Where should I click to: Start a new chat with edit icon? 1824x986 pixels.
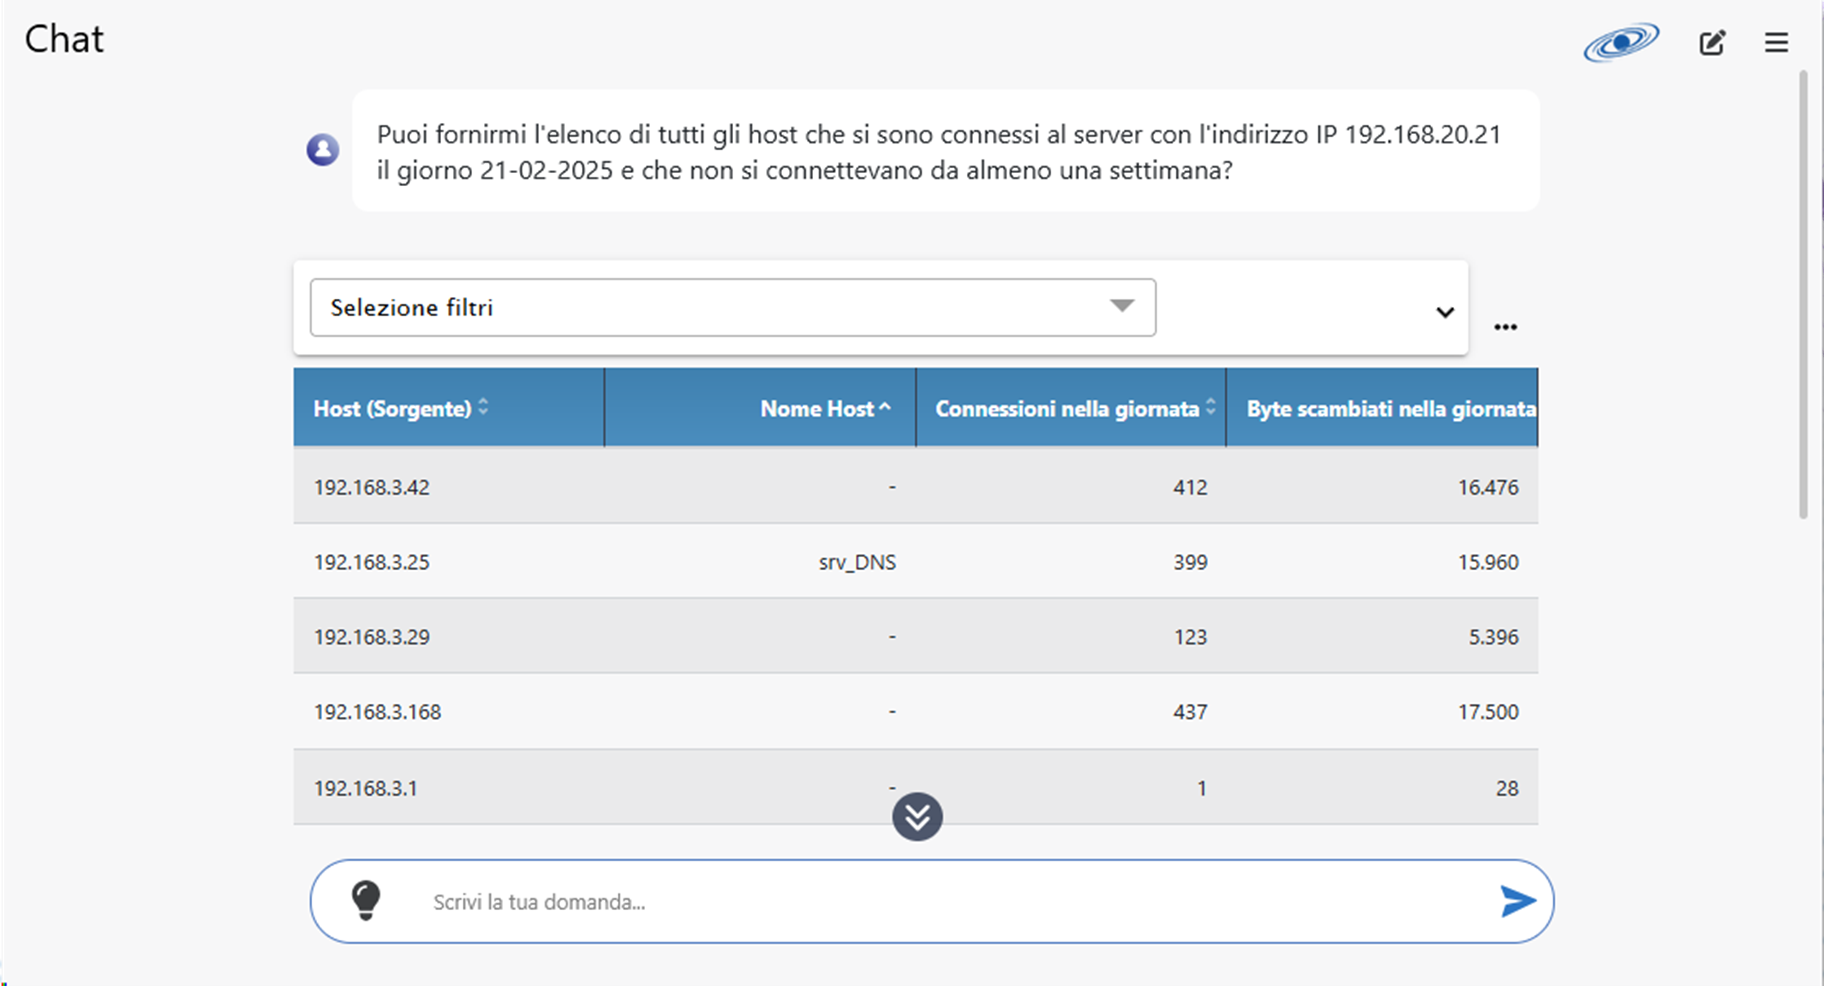1712,42
